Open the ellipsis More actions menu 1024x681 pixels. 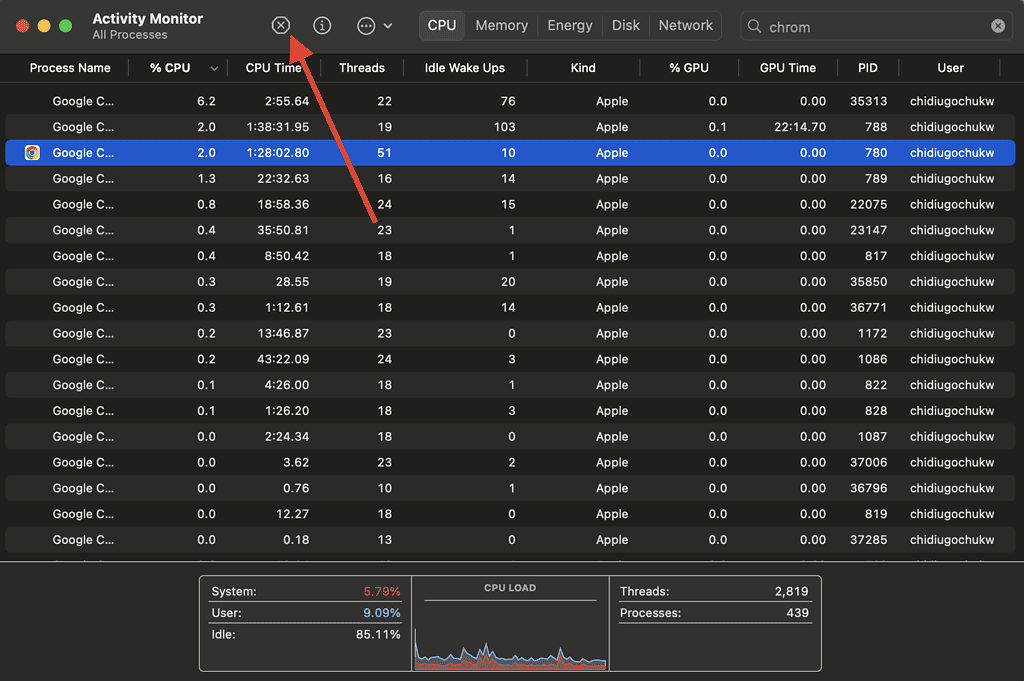coord(367,26)
